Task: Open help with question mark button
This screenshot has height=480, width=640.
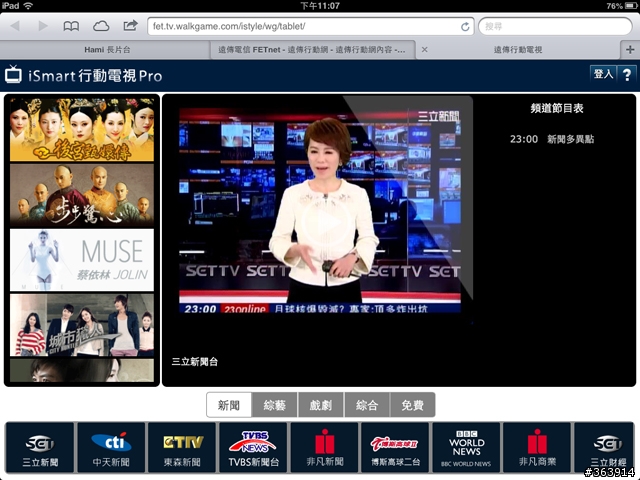Action: (x=627, y=74)
